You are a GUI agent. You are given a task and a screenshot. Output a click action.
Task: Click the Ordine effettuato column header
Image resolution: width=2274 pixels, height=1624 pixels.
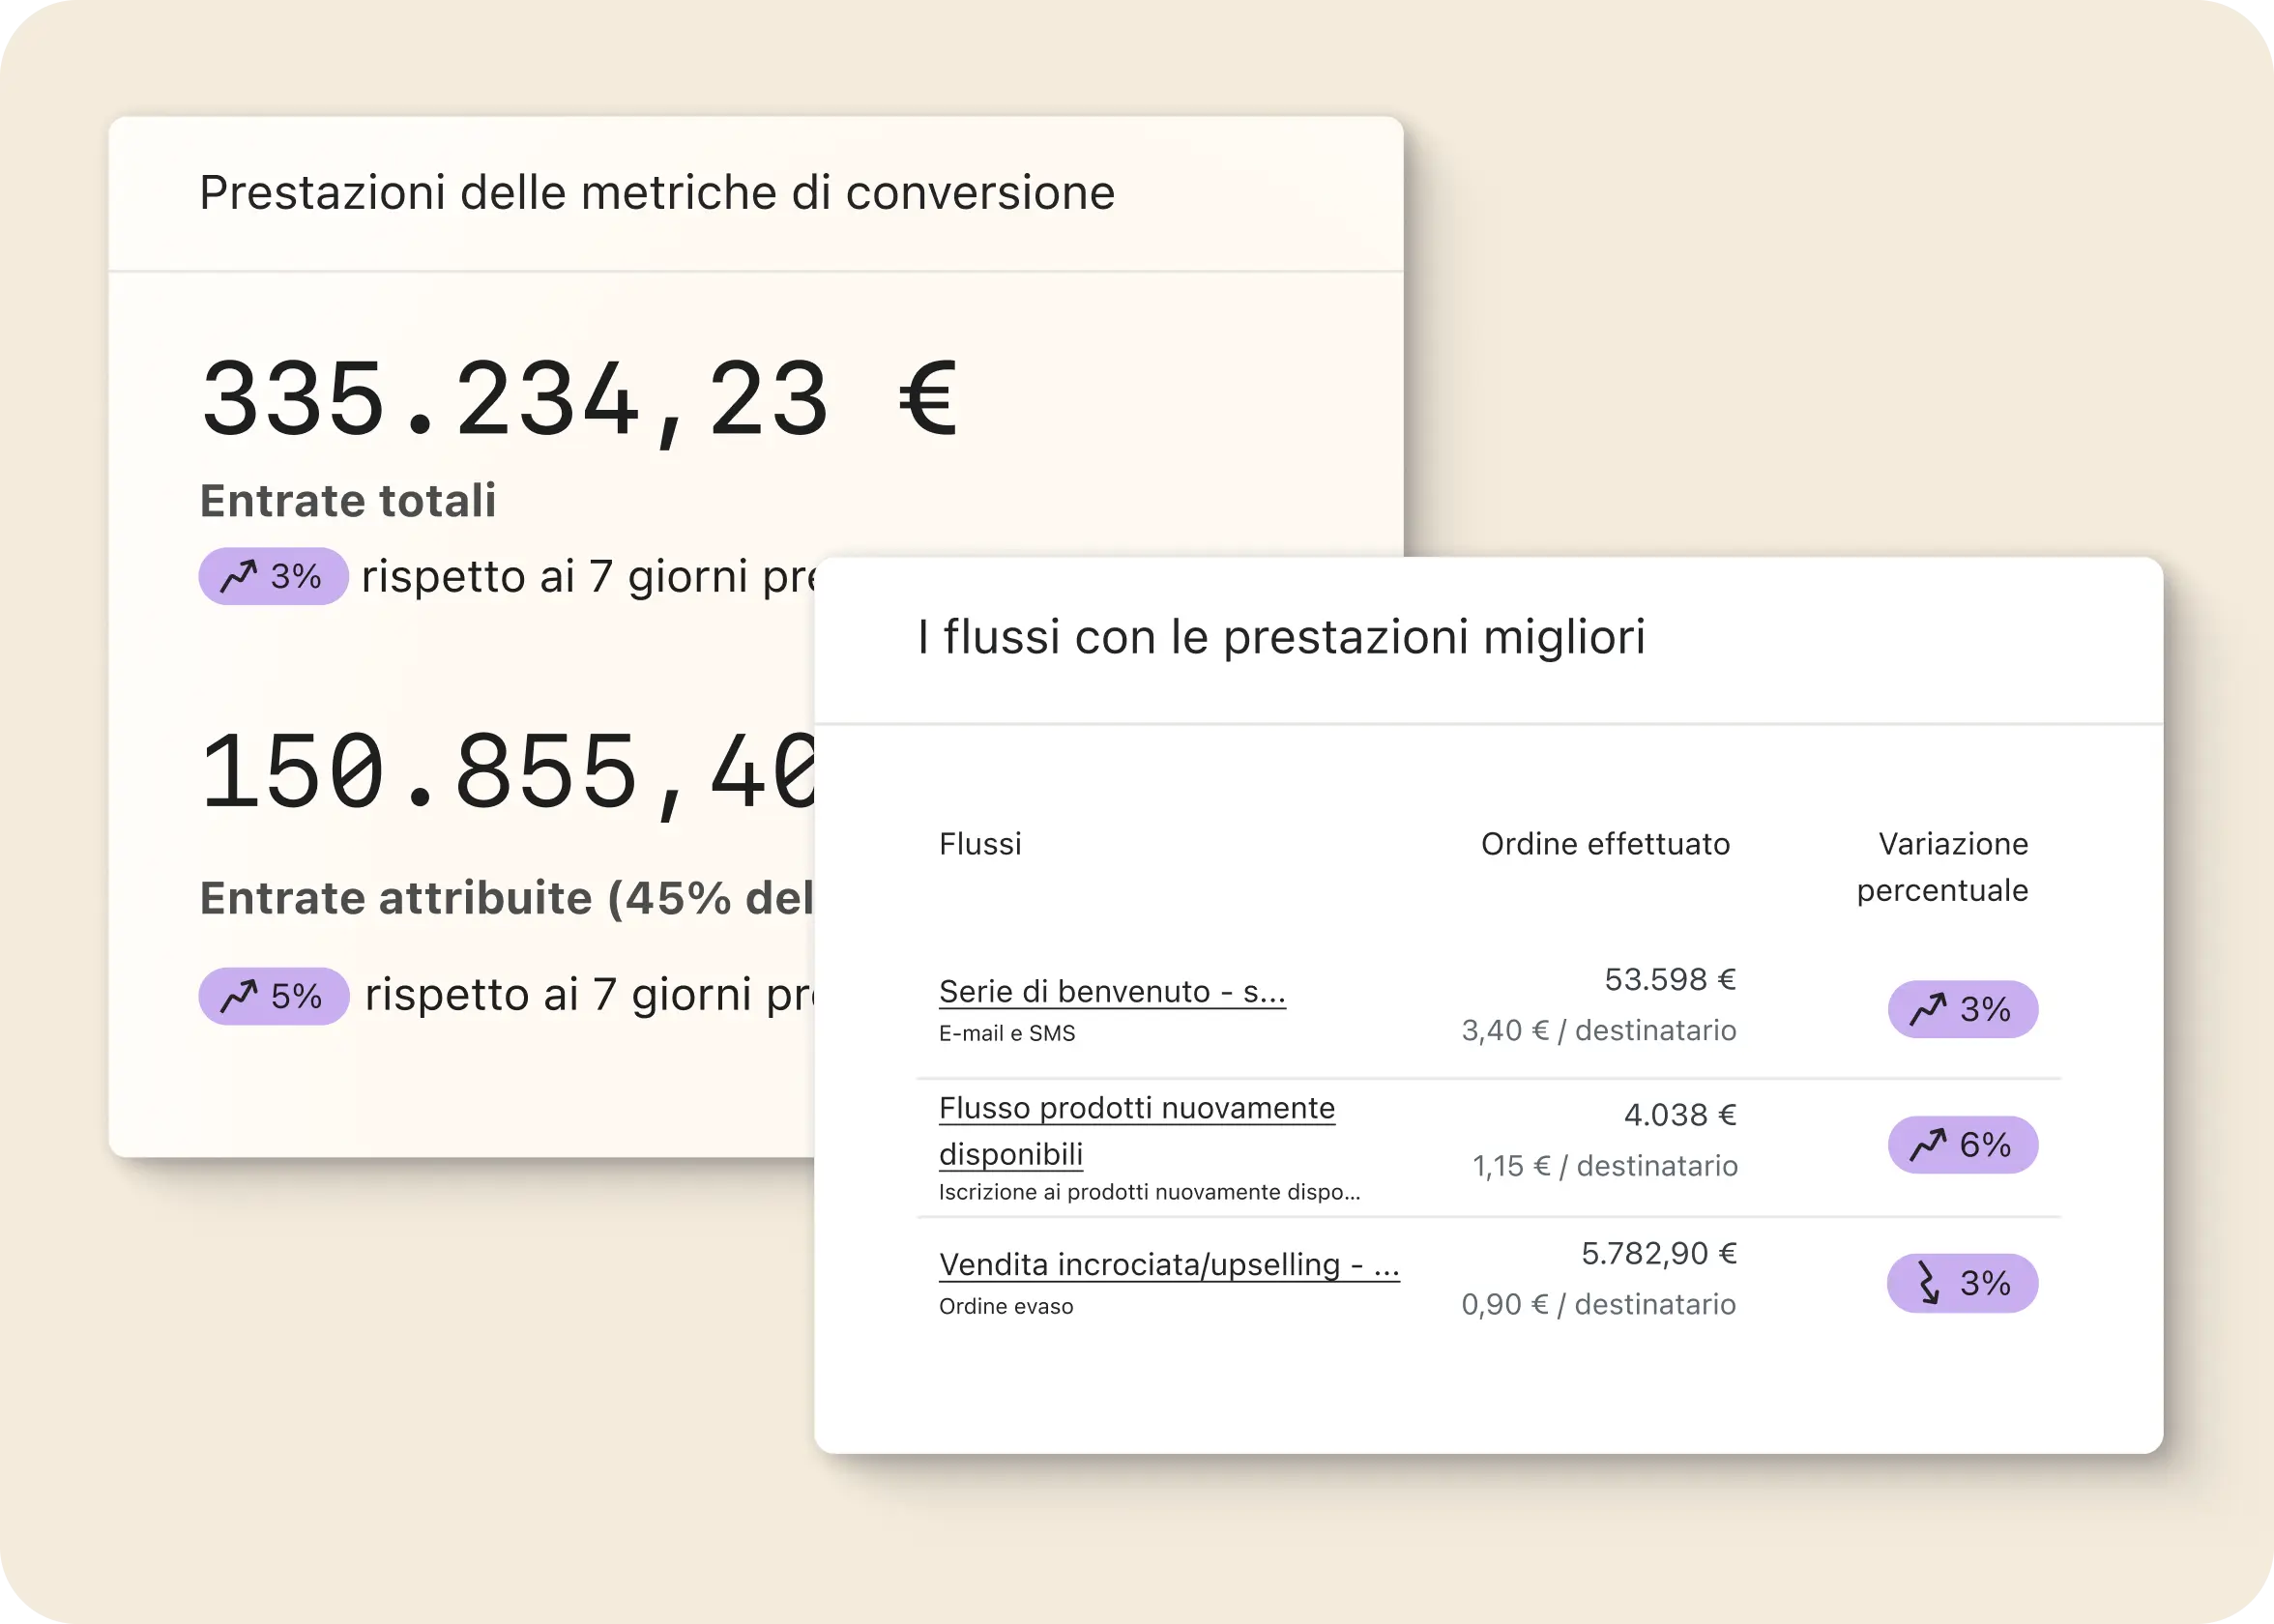1605,844
